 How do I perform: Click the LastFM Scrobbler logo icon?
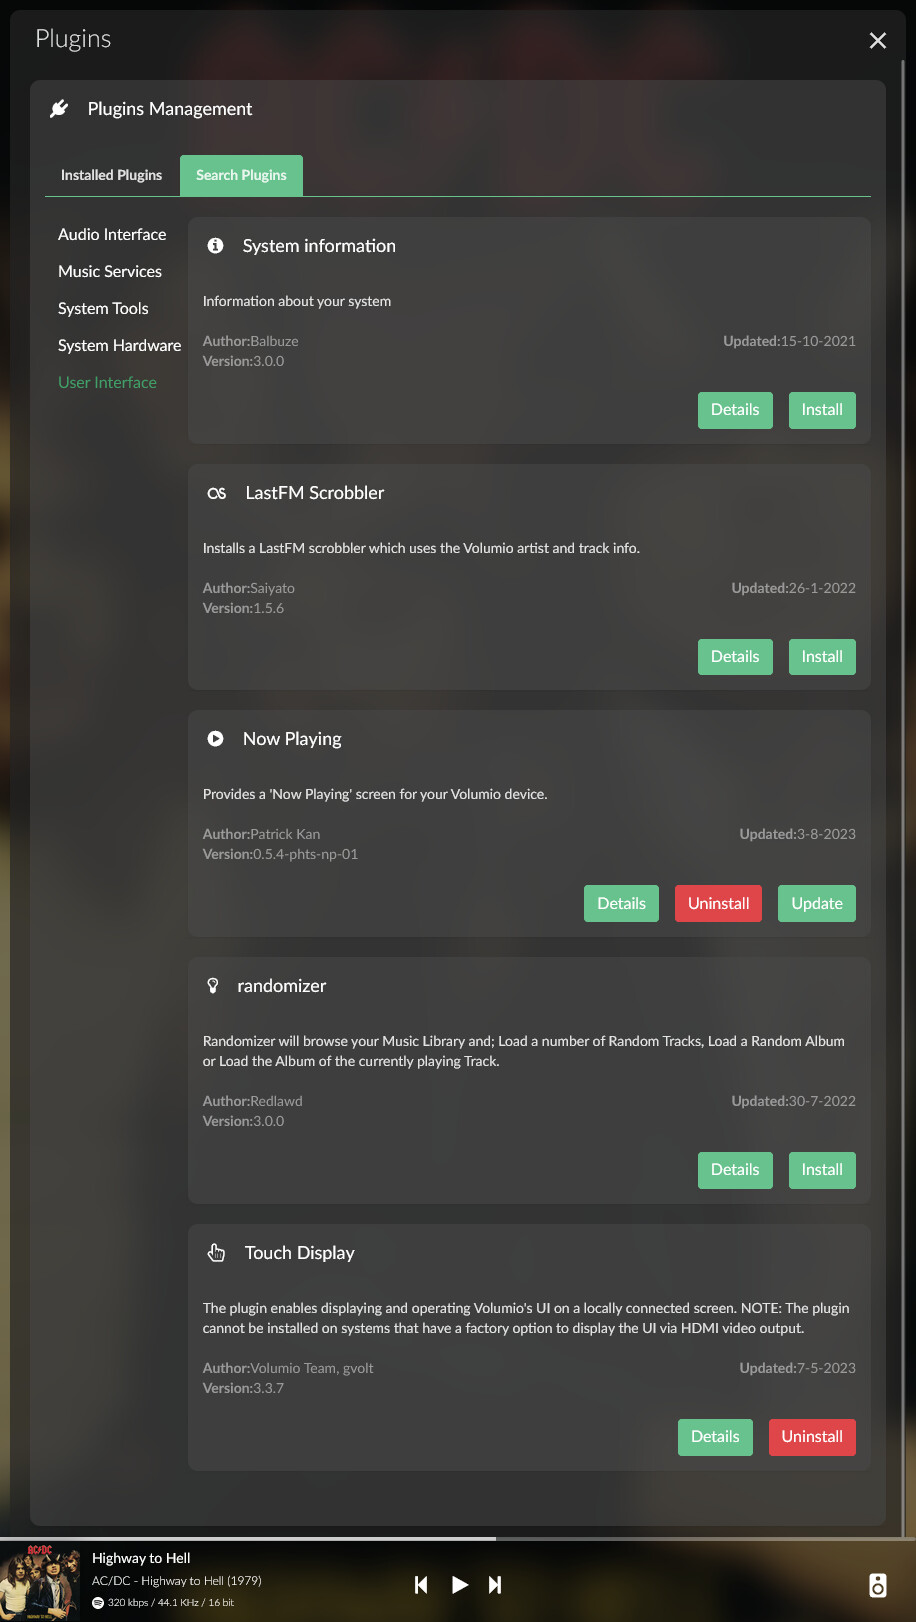pos(216,493)
